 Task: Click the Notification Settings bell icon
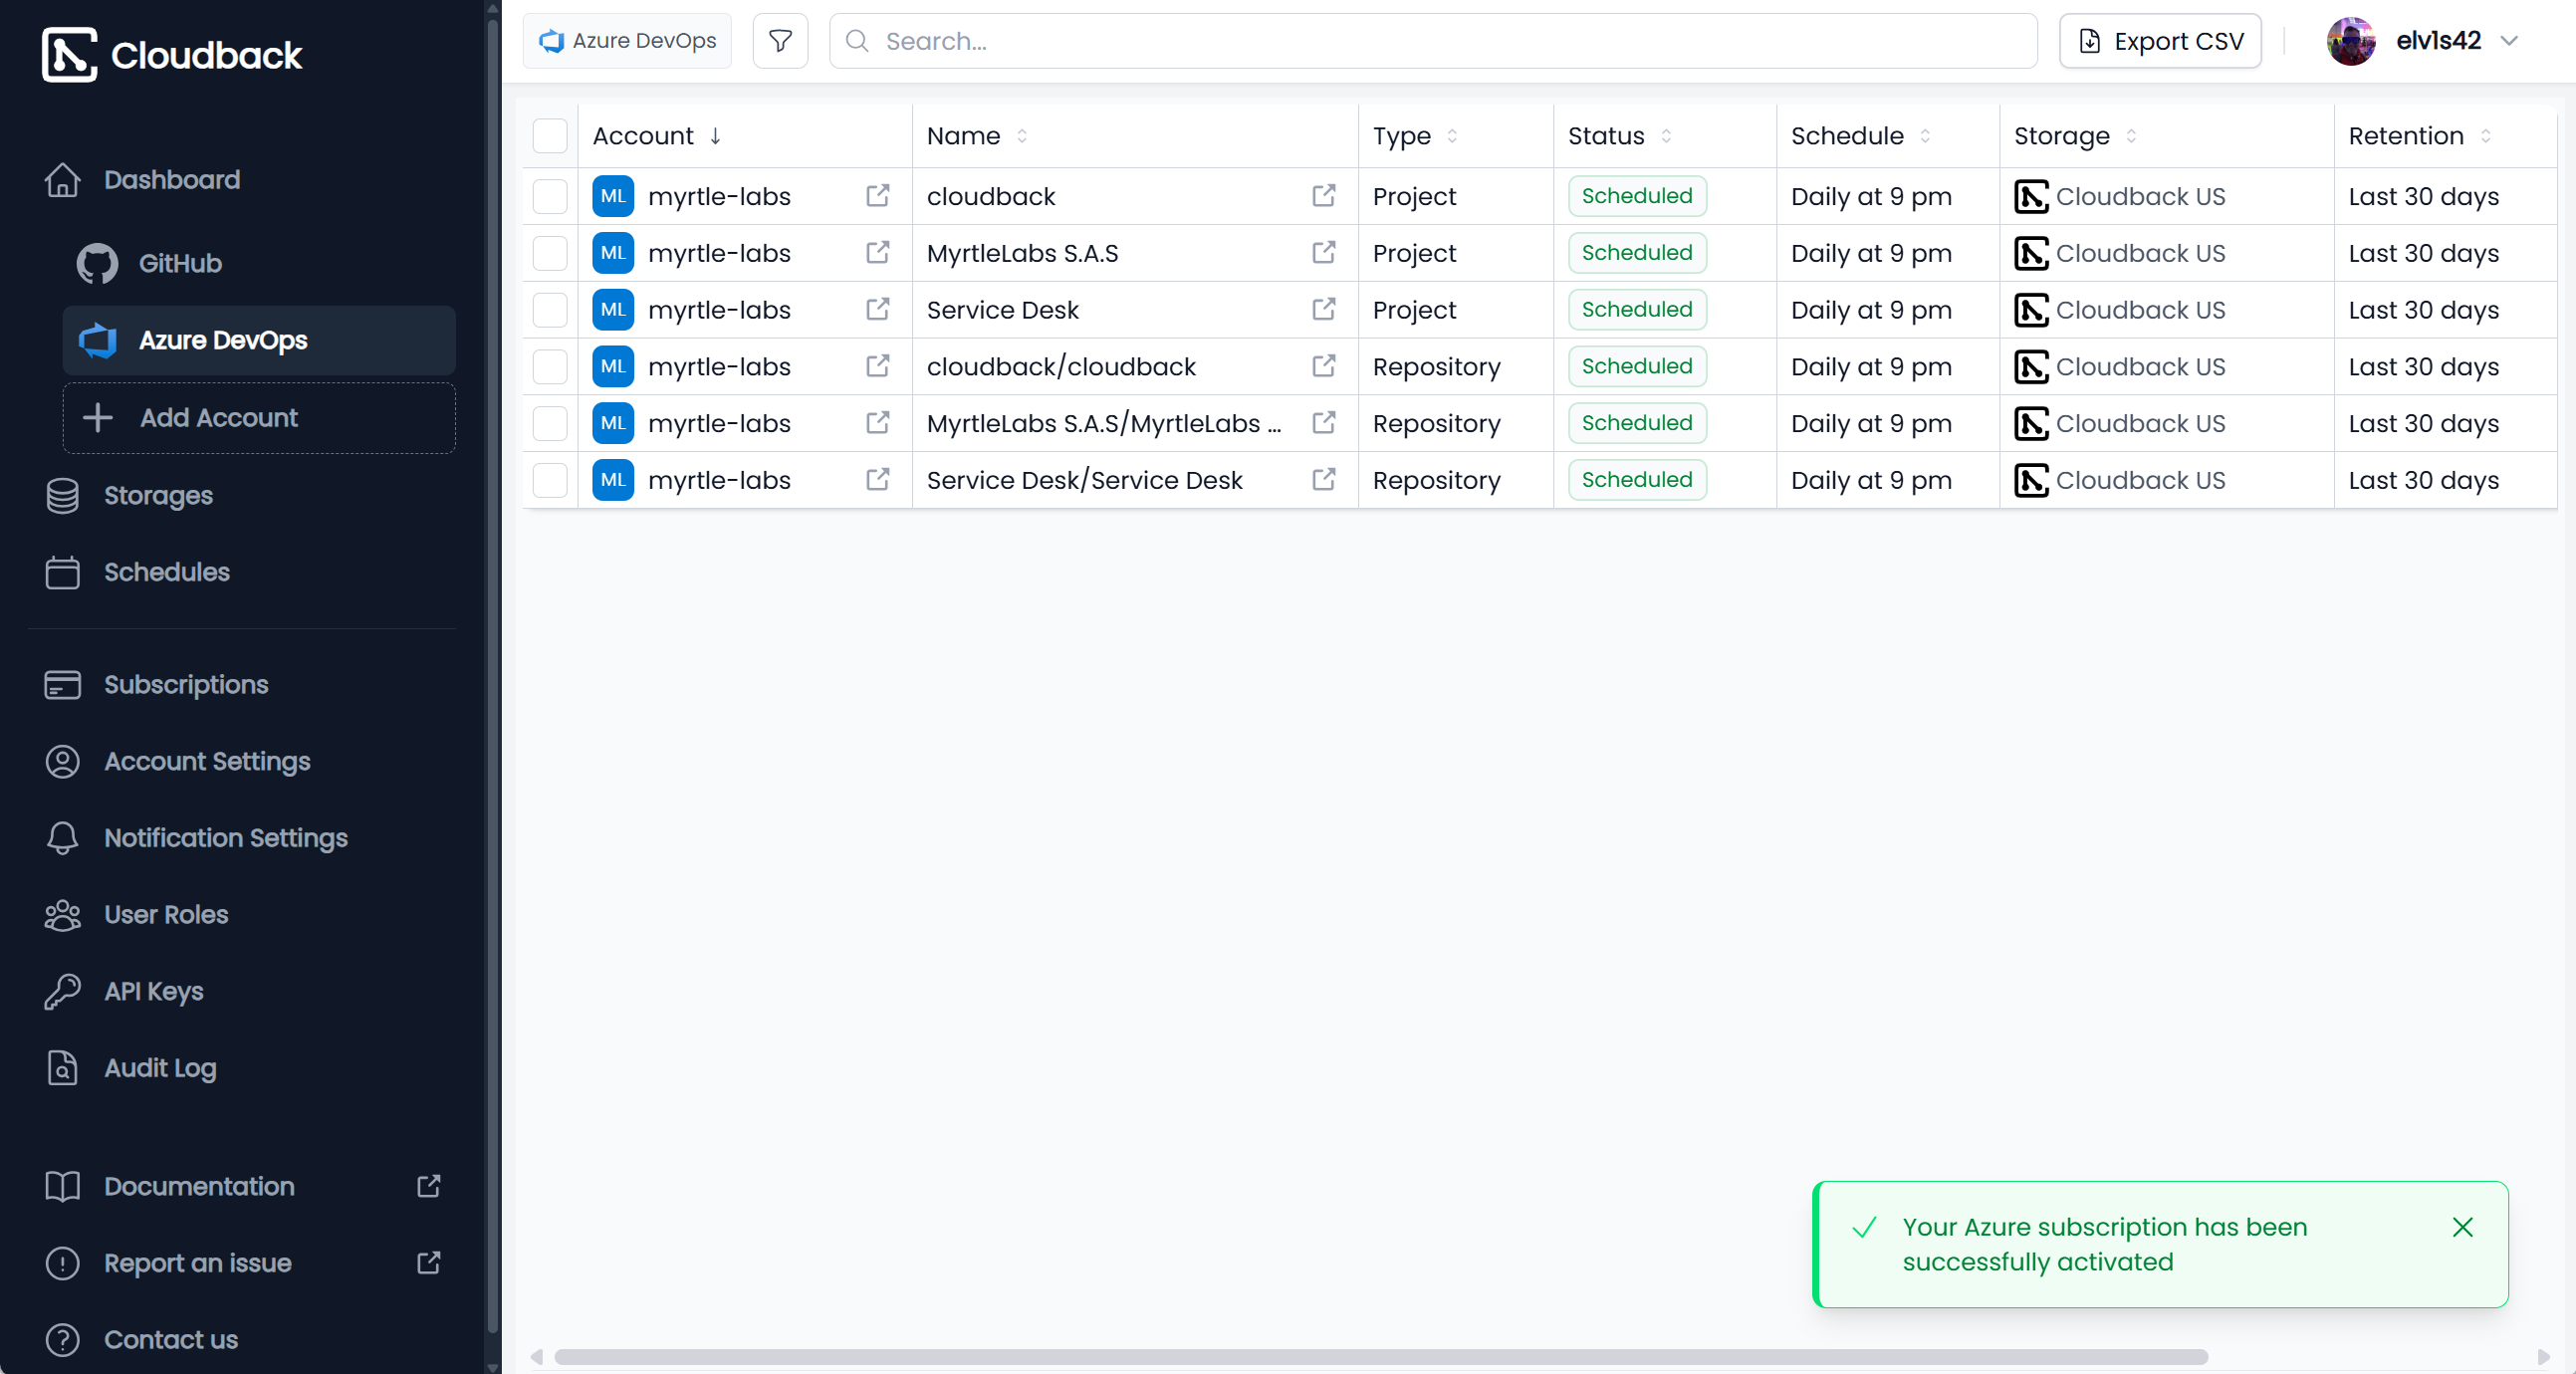click(x=62, y=838)
